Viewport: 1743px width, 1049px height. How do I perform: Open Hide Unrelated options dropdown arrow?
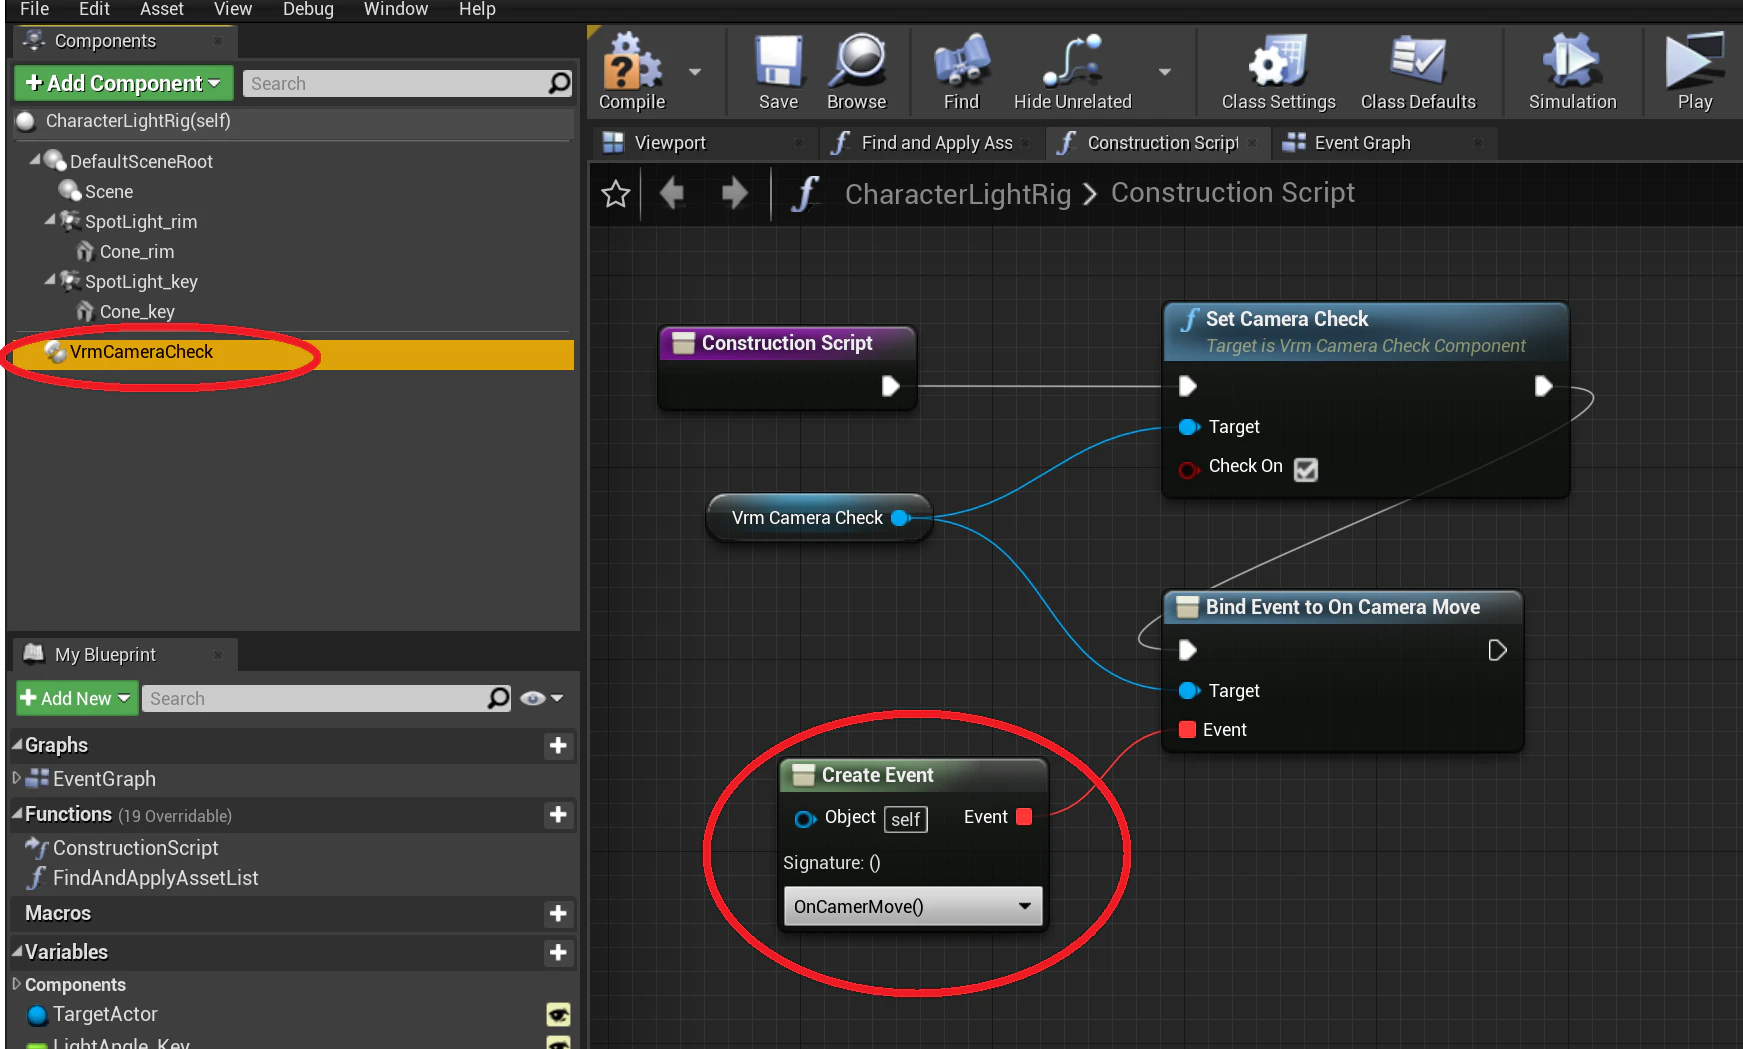pos(1165,72)
